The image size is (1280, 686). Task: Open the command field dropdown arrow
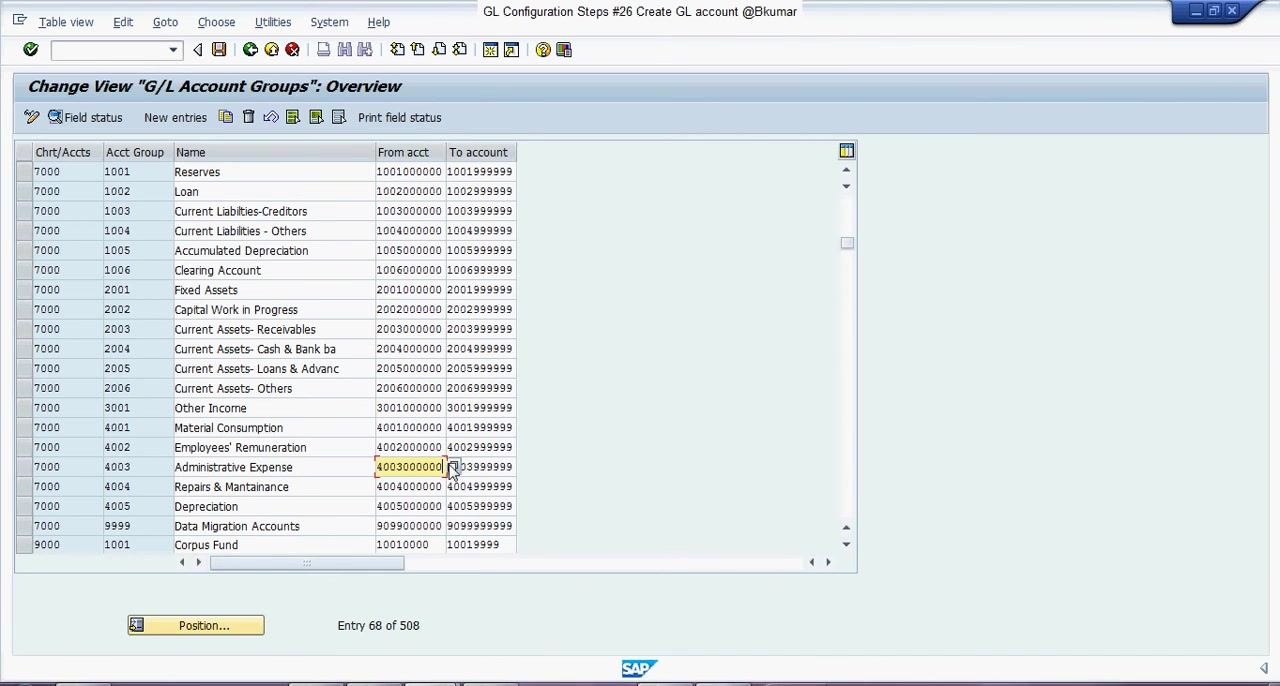click(173, 50)
